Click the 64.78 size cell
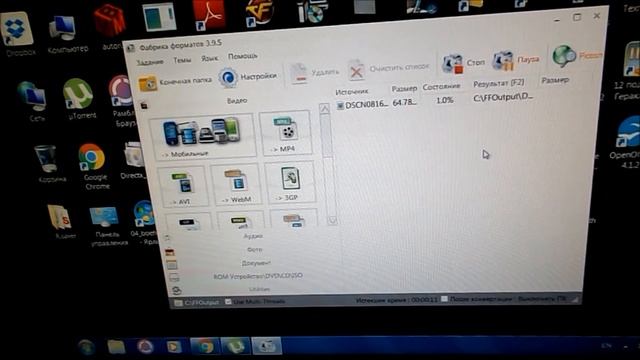Image resolution: width=640 pixels, height=360 pixels. click(x=404, y=102)
